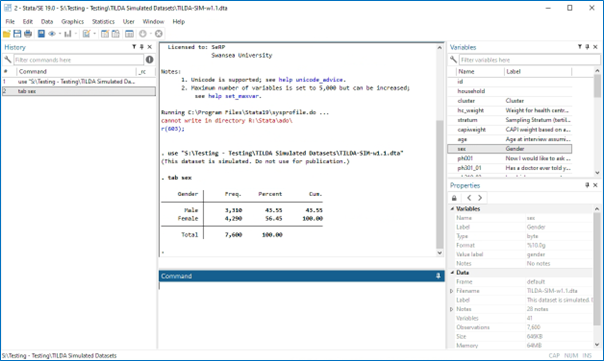This screenshot has height=361, width=604.
Task: Close the Properties panel
Action: pos(595,185)
